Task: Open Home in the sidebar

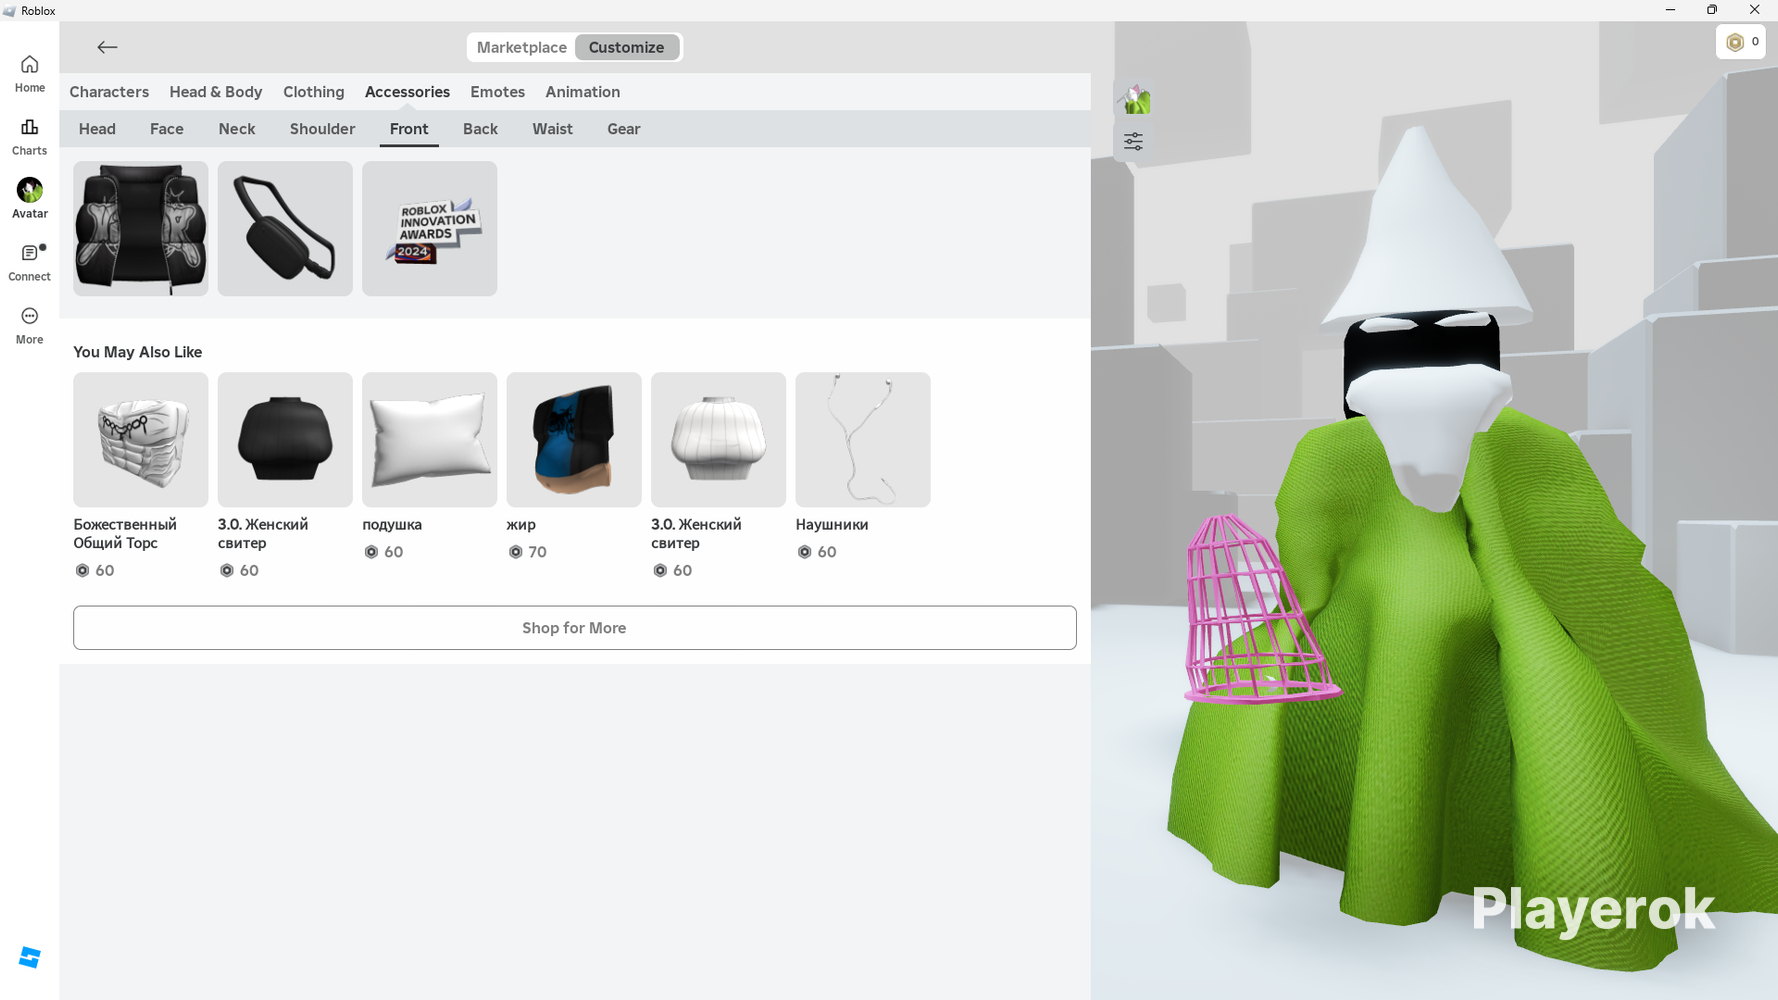Action: 30,74
